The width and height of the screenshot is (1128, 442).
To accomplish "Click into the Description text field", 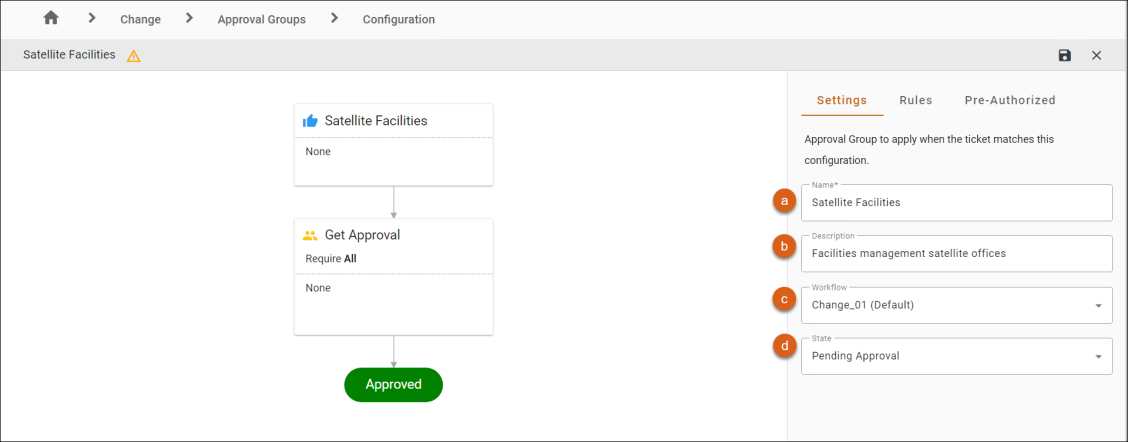I will pyautogui.click(x=957, y=253).
